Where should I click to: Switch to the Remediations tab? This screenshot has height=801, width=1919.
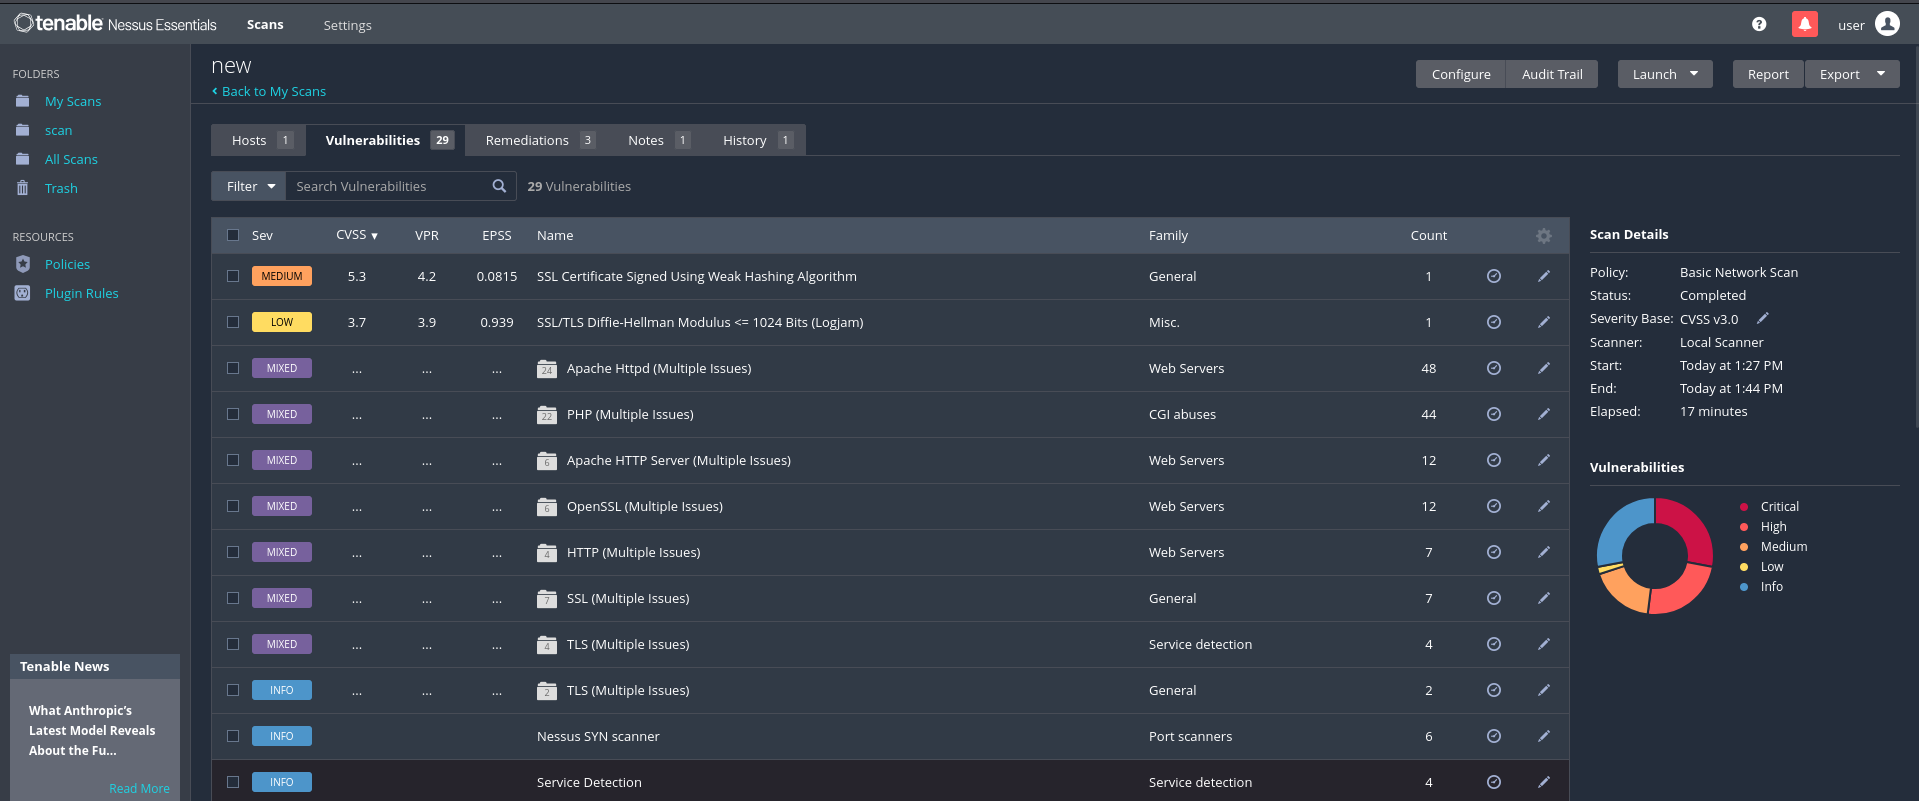540,140
